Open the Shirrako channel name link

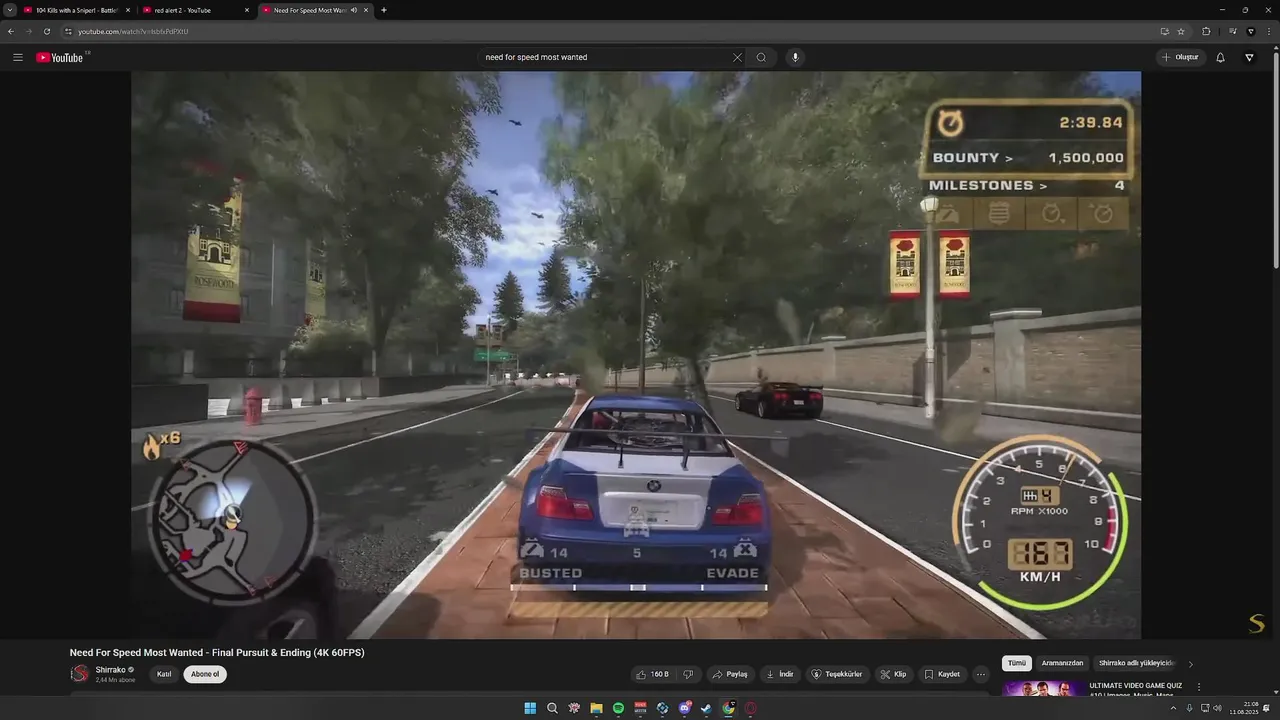[x=111, y=670]
